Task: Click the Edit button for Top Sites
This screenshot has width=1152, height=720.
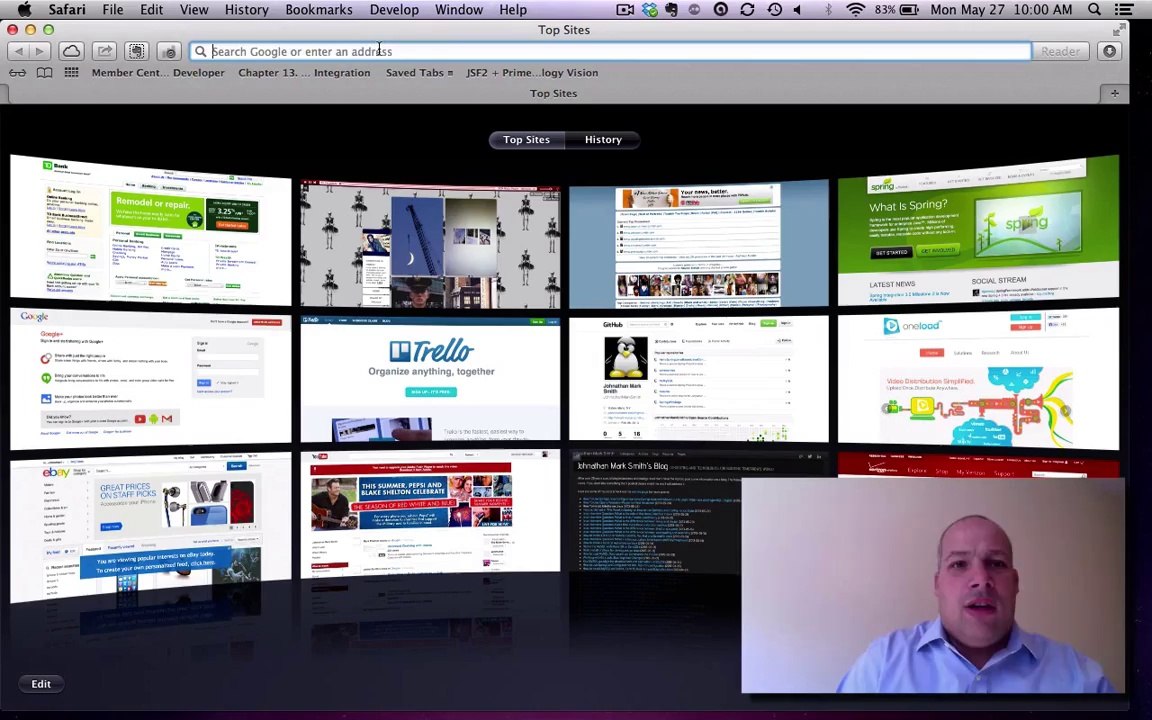Action: click(41, 684)
